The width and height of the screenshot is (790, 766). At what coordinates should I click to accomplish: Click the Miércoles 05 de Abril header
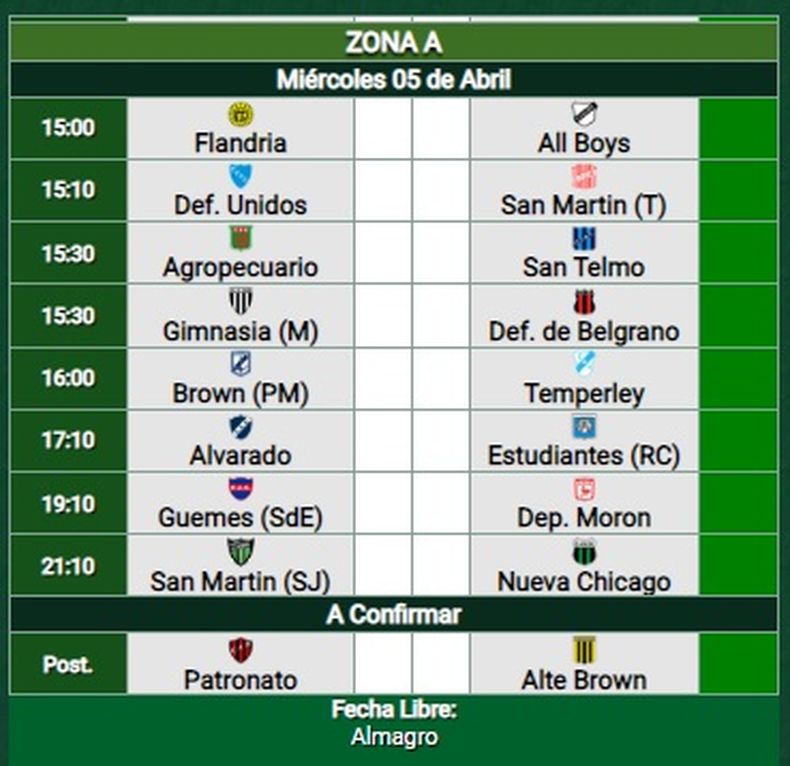pyautogui.click(x=393, y=80)
